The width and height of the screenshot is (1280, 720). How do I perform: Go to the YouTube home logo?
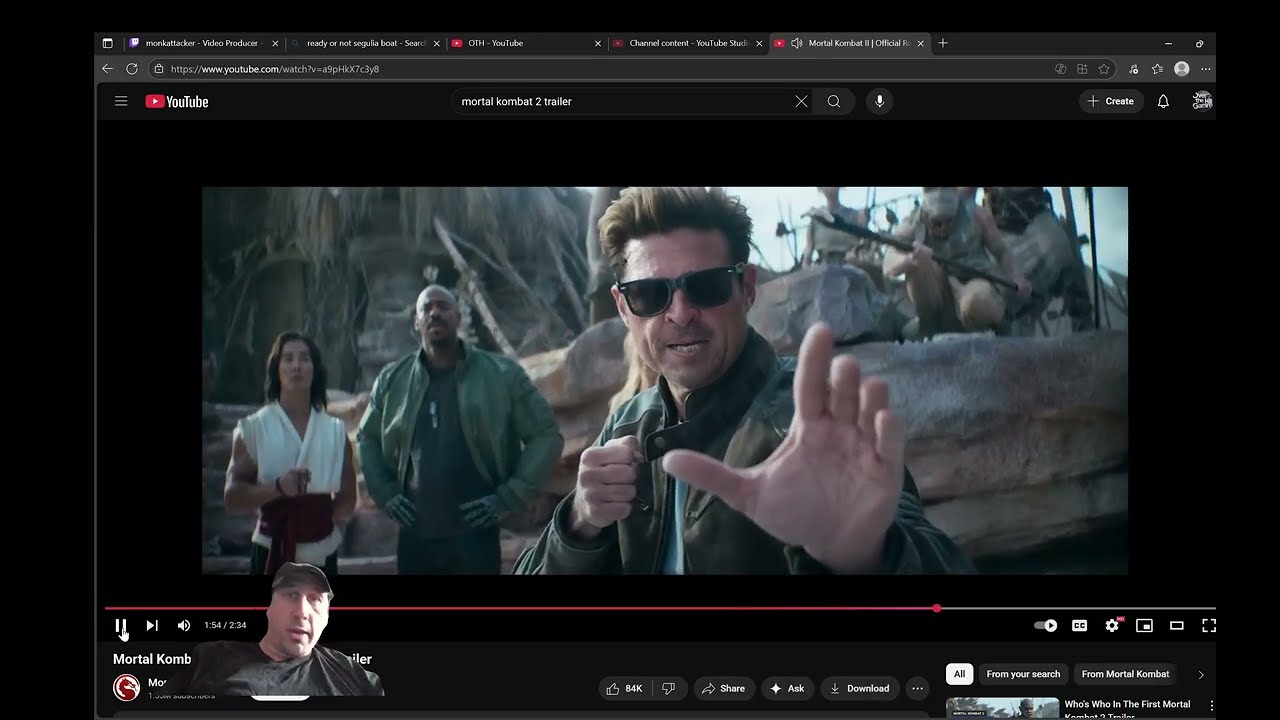177,101
